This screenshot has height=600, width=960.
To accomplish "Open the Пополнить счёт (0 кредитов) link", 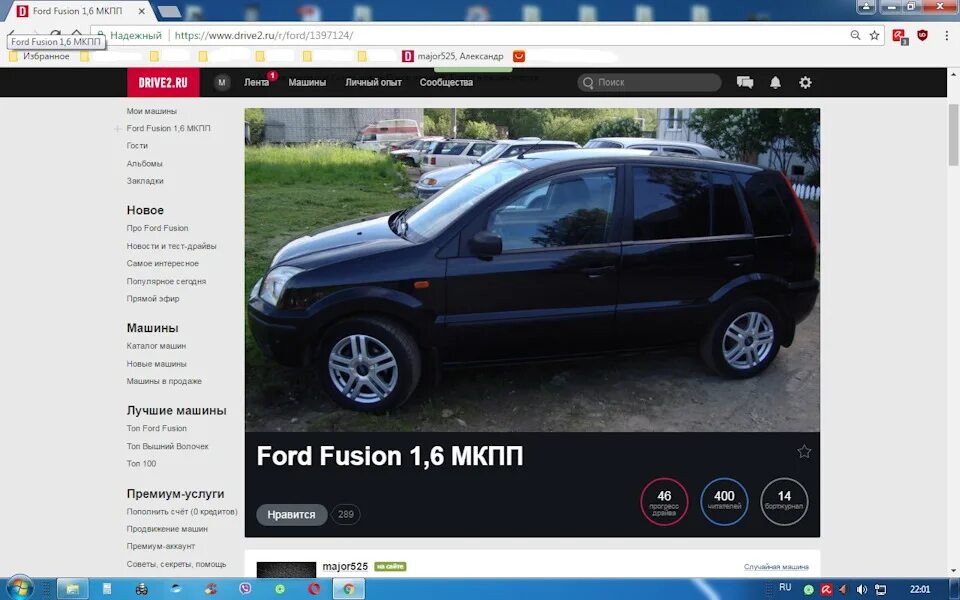I will click(x=182, y=511).
